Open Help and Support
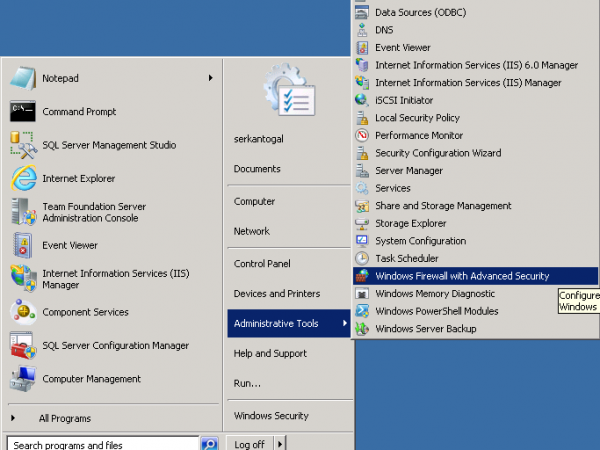This screenshot has height=450, width=600. (270, 353)
